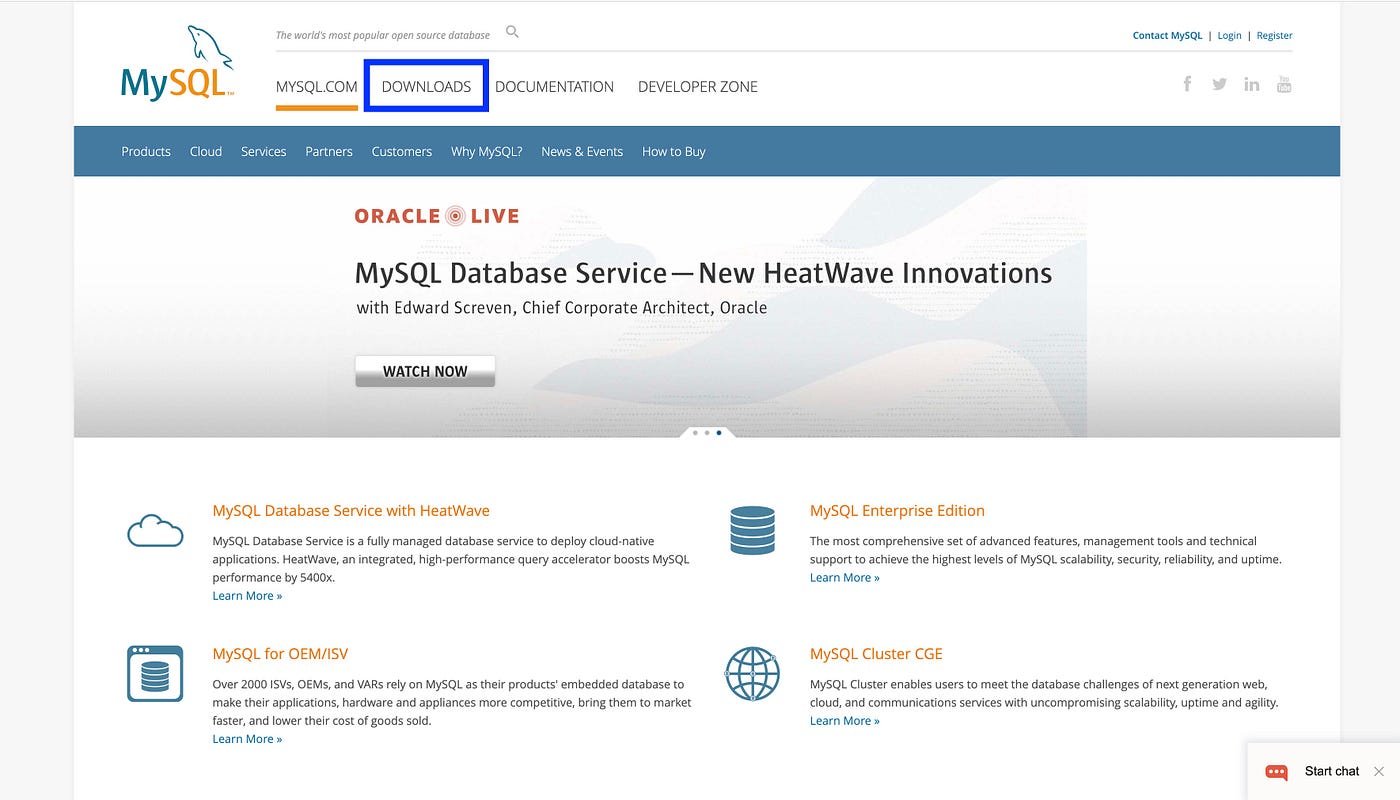Click the red chat bubble icon

click(x=1276, y=772)
